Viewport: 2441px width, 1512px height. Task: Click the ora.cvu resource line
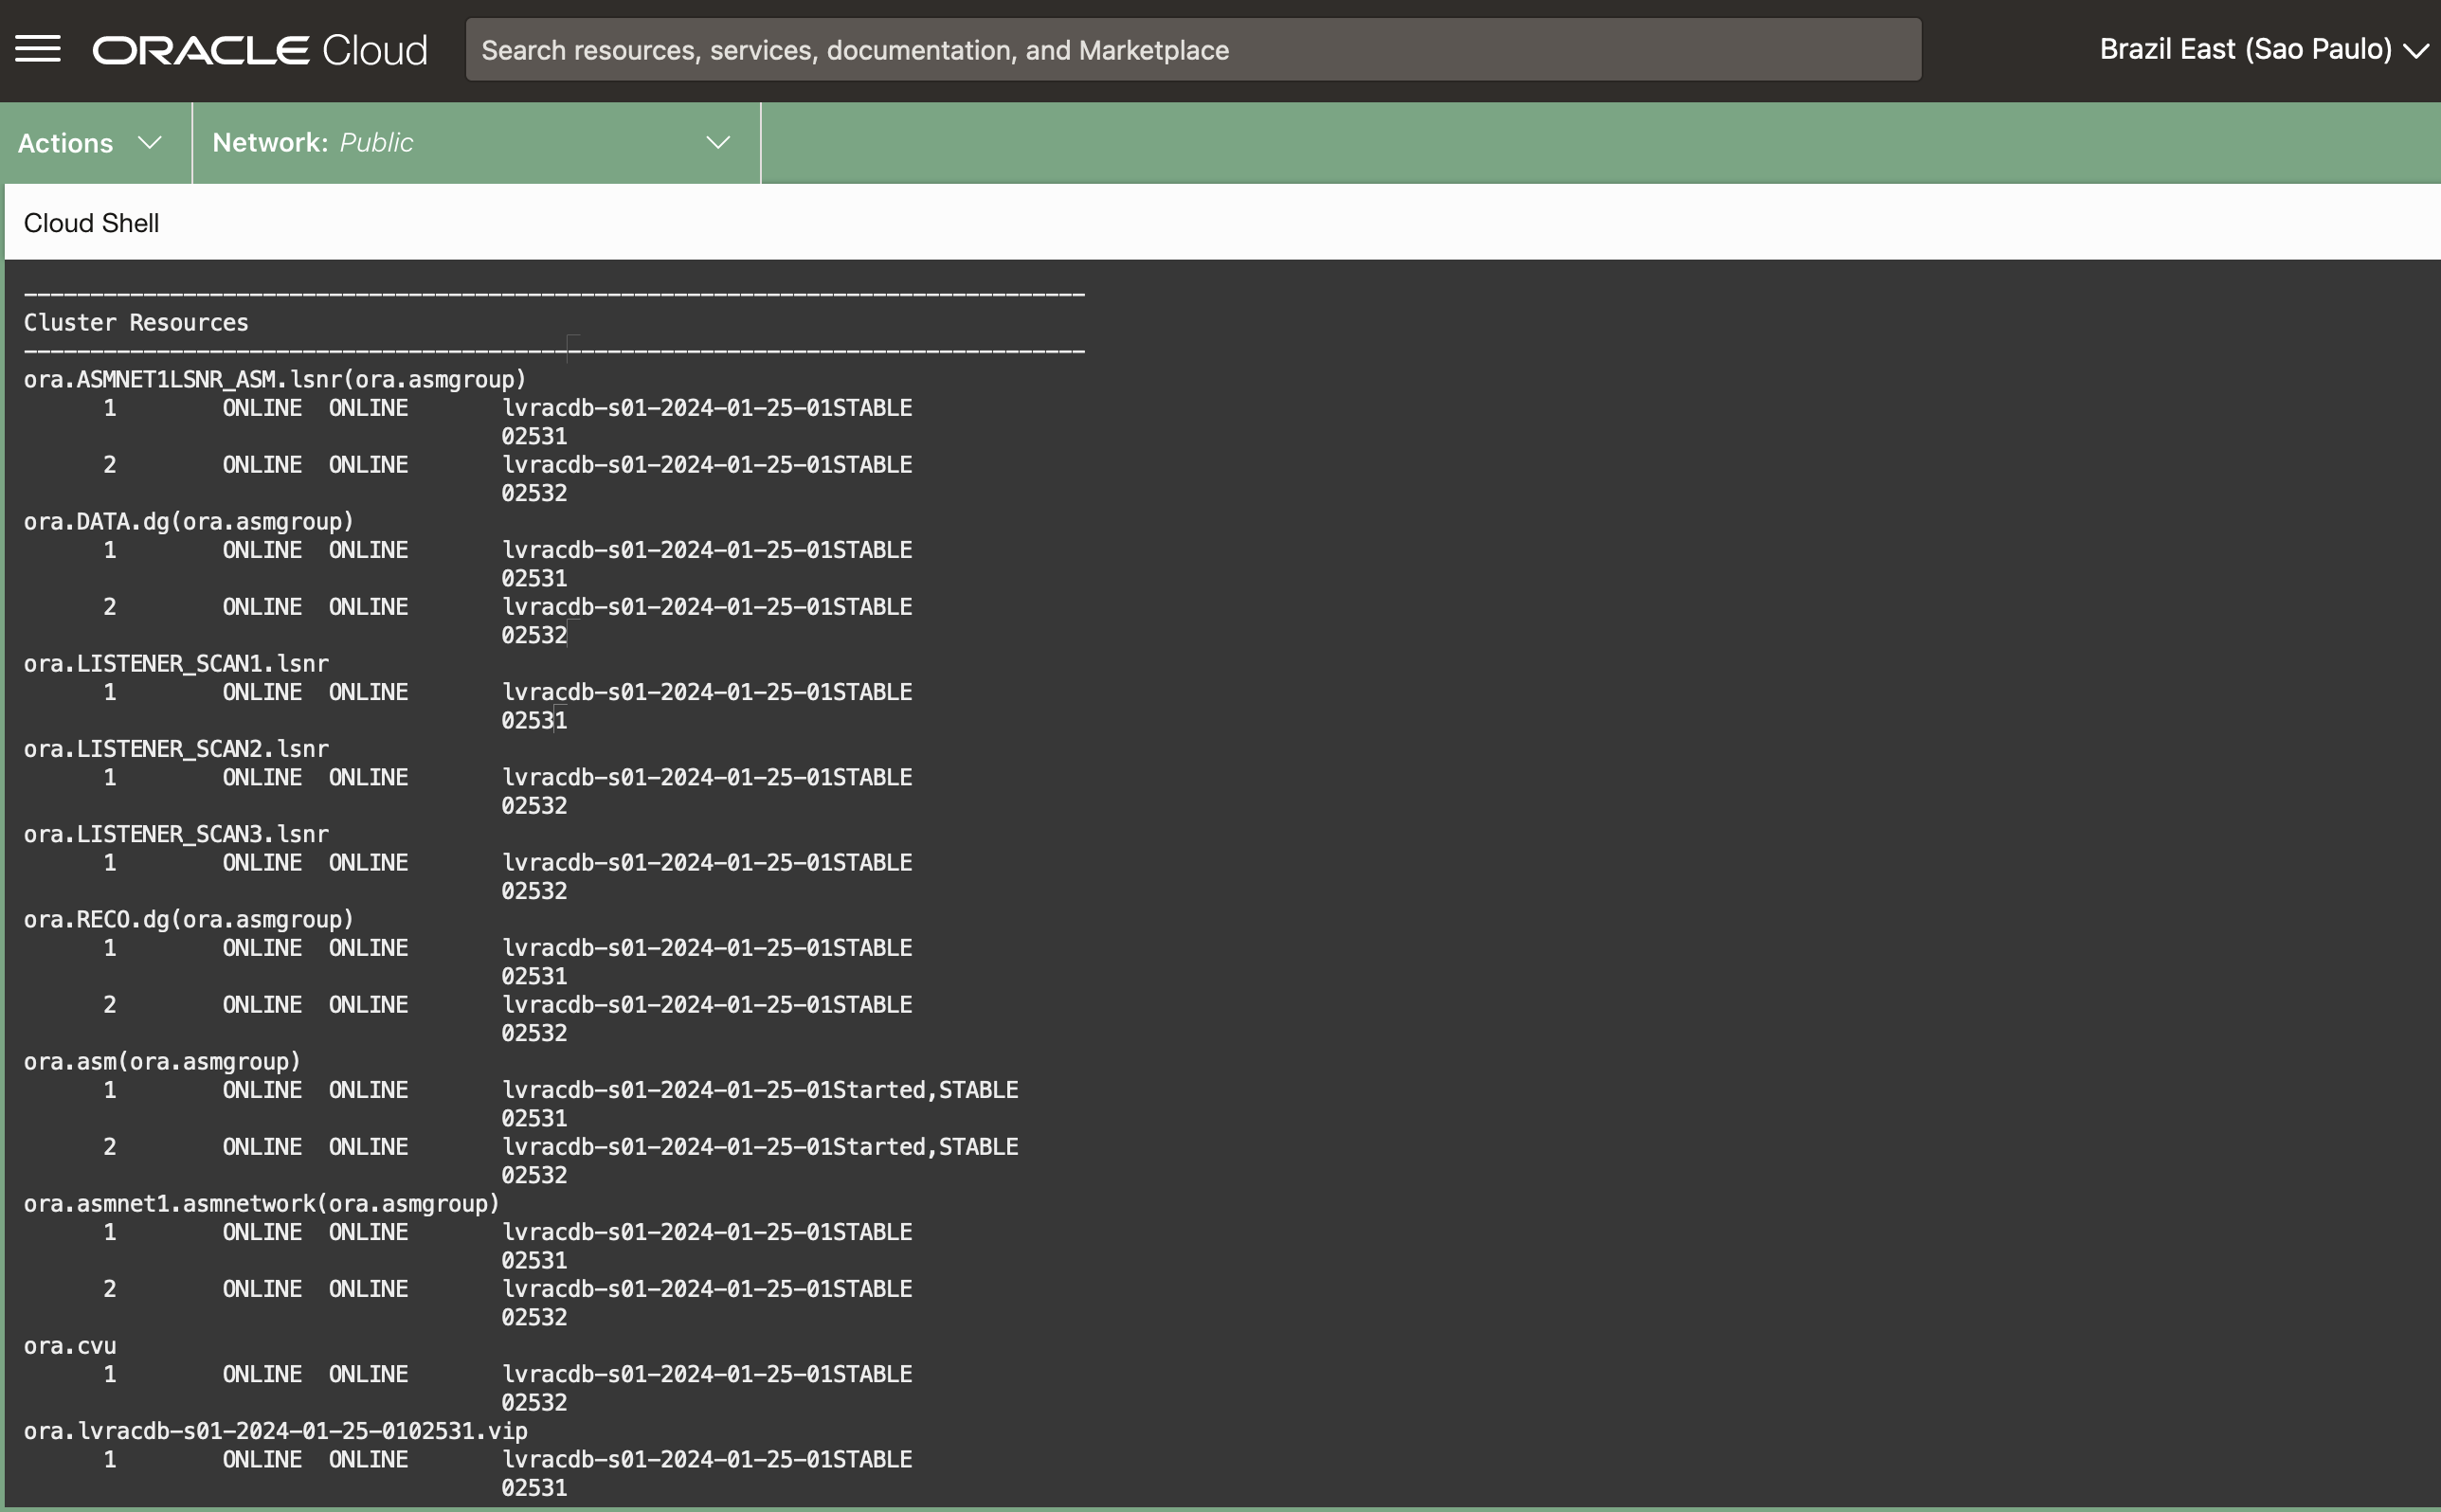pos(70,1346)
